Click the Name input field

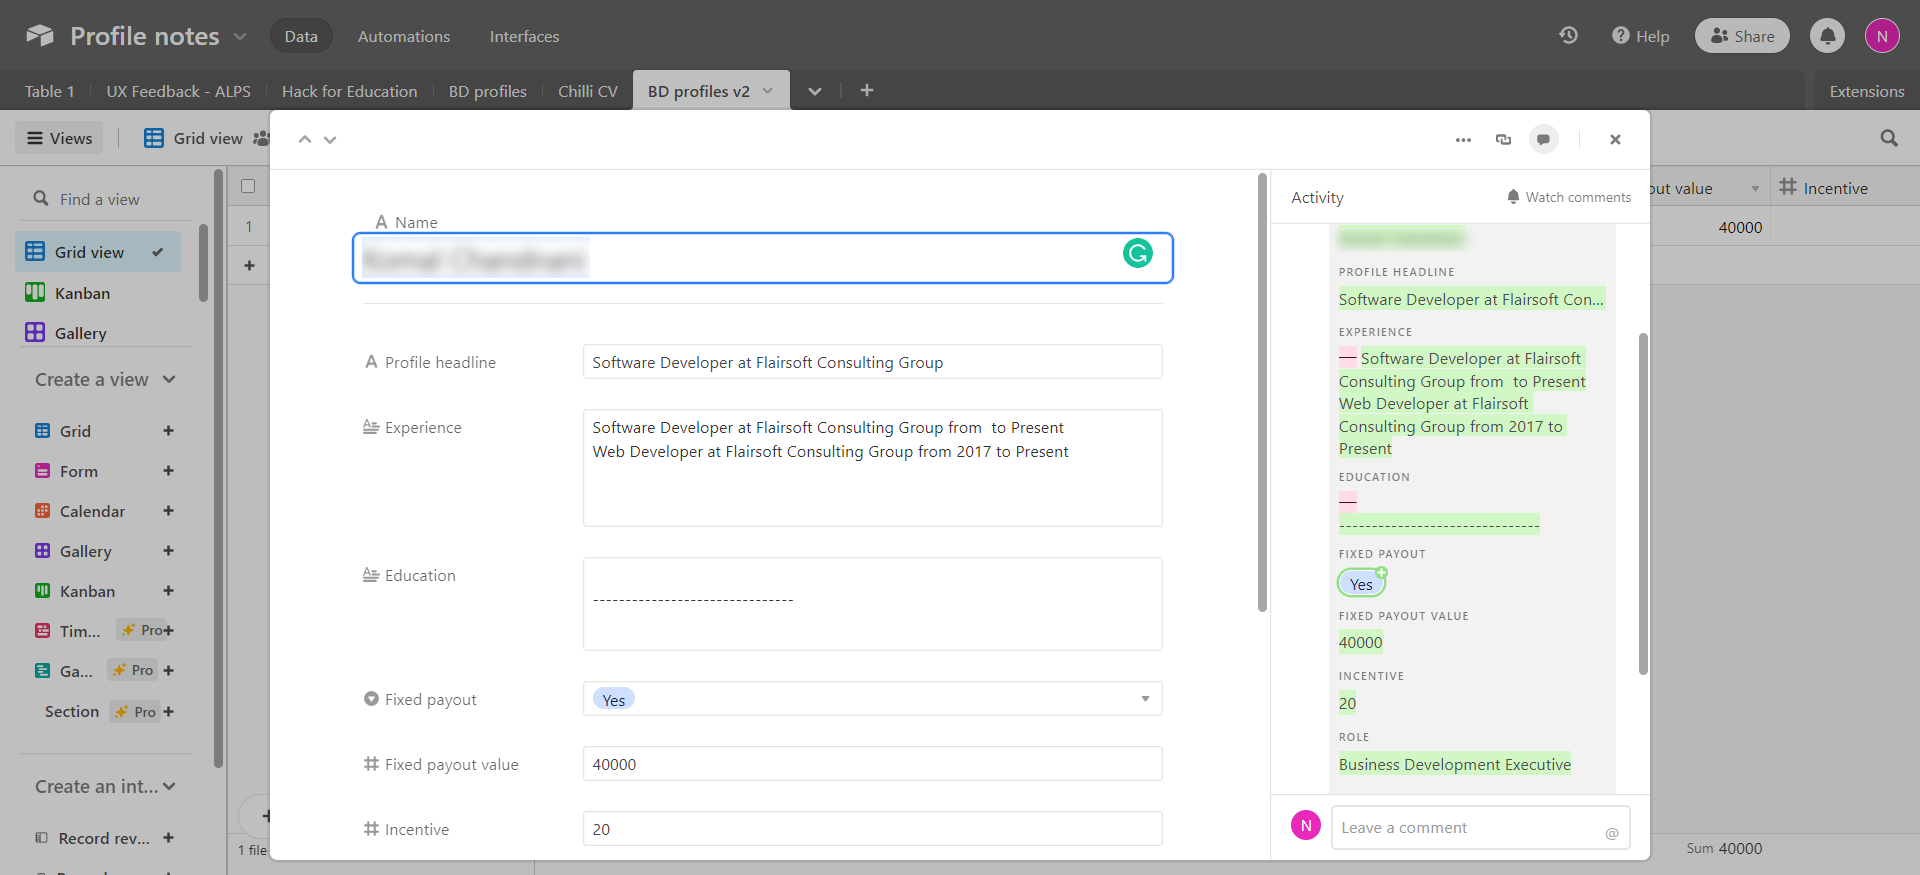point(762,258)
